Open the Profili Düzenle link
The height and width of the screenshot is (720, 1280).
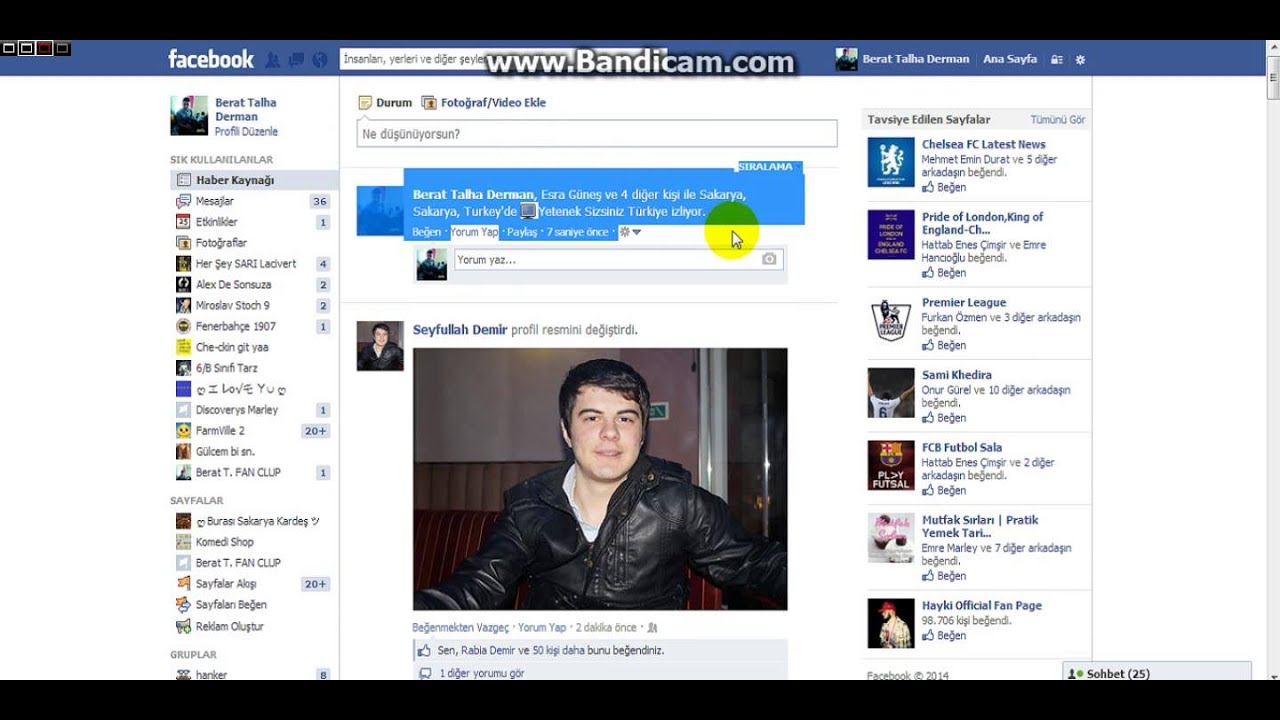[x=246, y=132]
